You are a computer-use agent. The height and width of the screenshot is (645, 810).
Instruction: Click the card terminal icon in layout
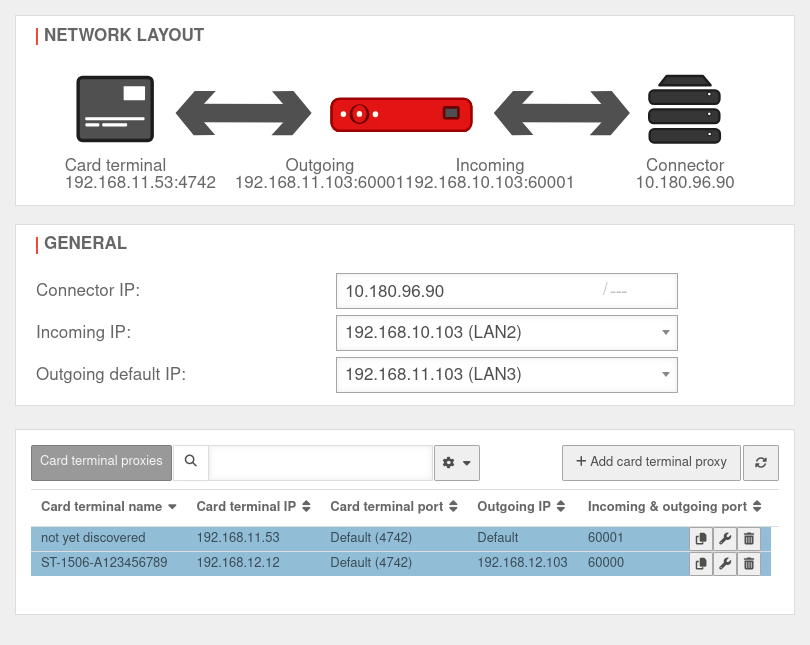pos(115,109)
